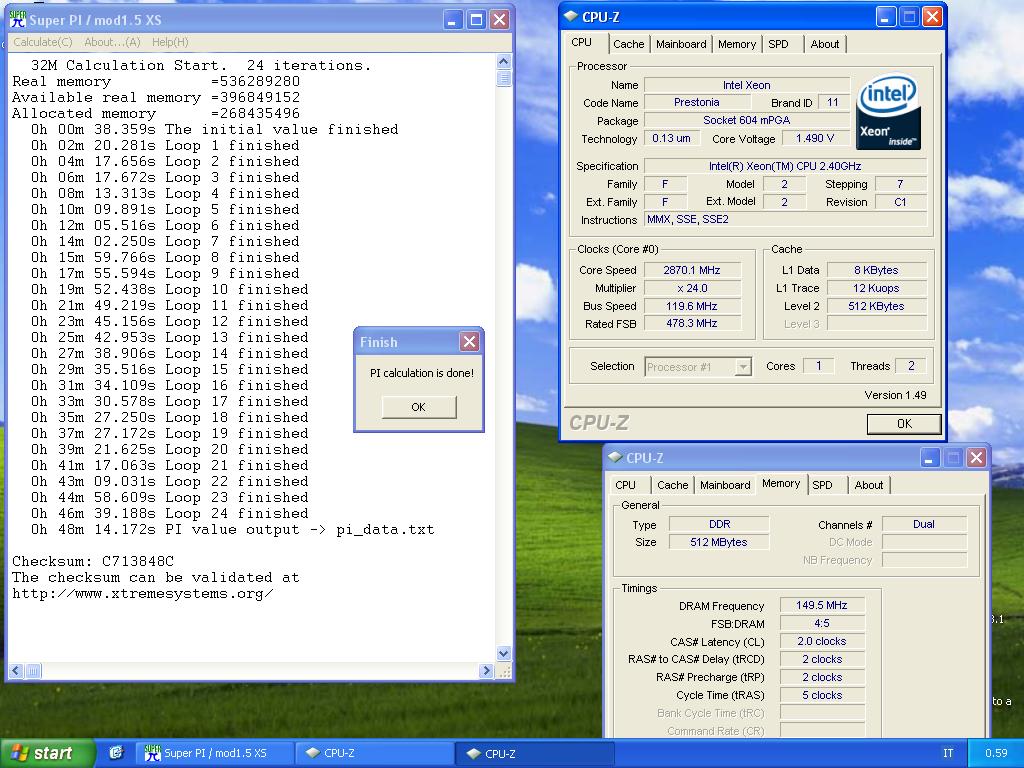Minimize the top CPU-Z window
Image resolution: width=1024 pixels, height=768 pixels.
pyautogui.click(x=885, y=17)
